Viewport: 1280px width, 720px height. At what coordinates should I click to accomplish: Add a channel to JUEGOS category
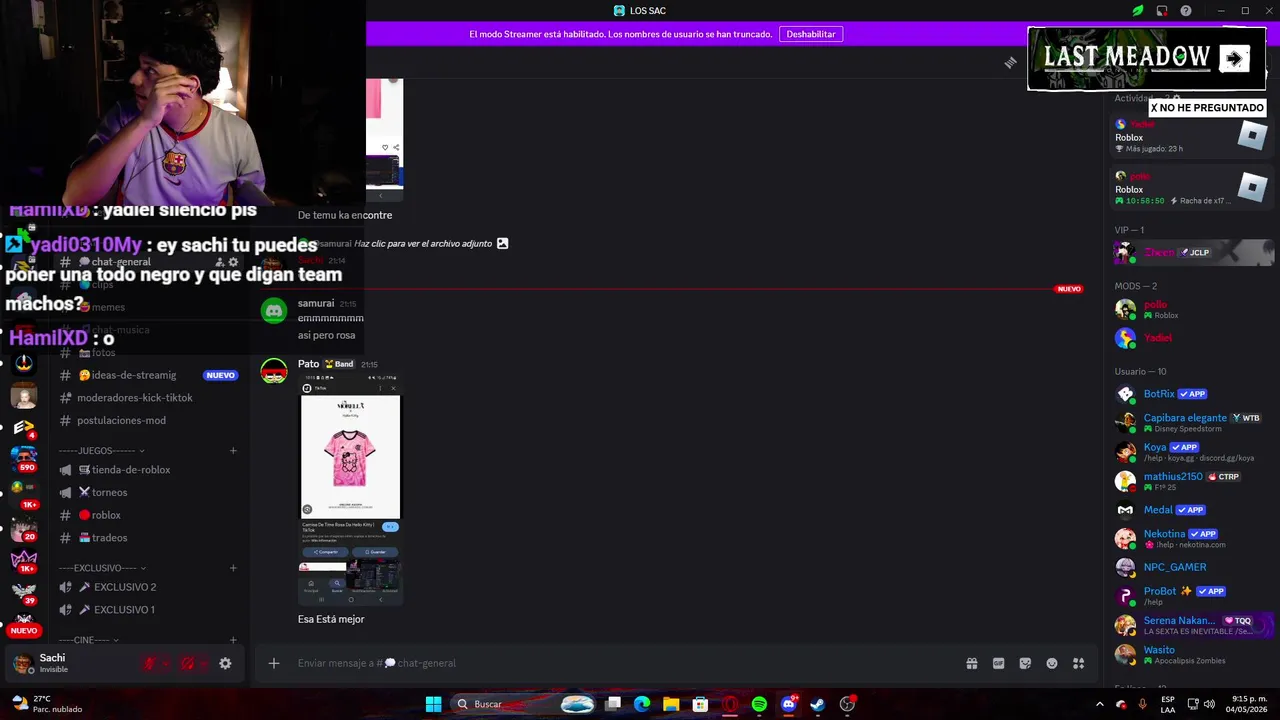click(233, 451)
